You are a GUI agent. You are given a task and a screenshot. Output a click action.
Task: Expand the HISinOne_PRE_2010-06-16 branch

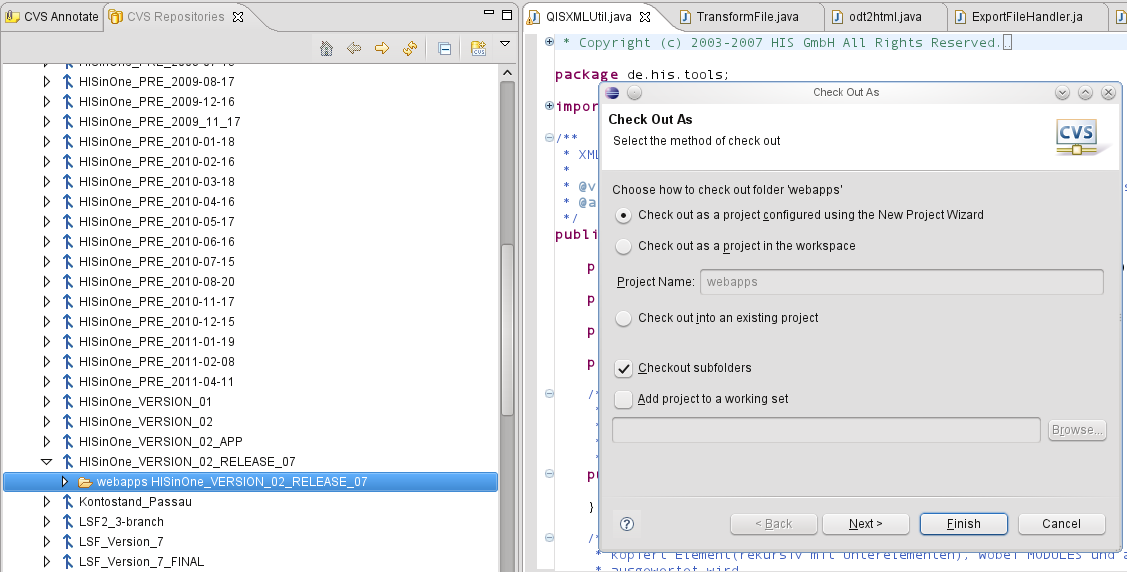point(47,241)
